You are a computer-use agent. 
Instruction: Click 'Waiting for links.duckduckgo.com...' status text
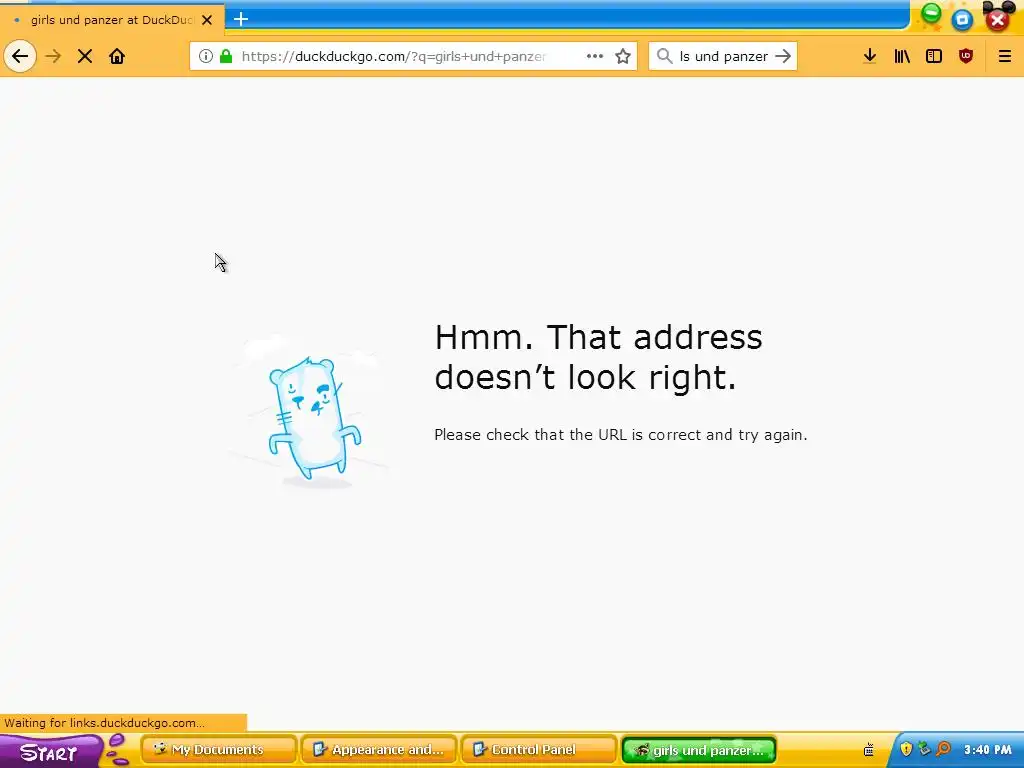(104, 723)
